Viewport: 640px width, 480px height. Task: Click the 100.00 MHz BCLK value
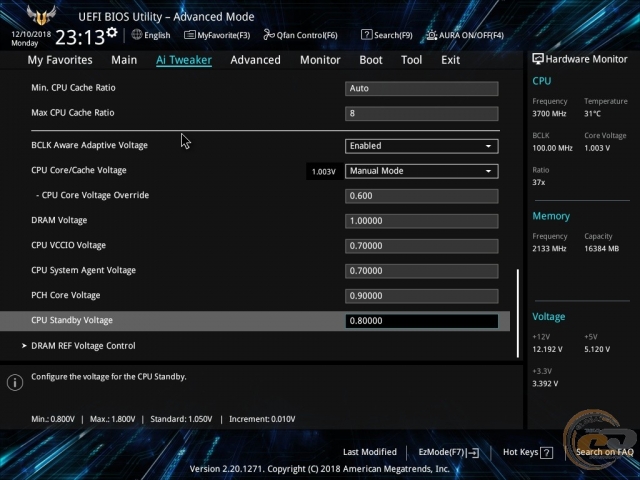[552, 148]
